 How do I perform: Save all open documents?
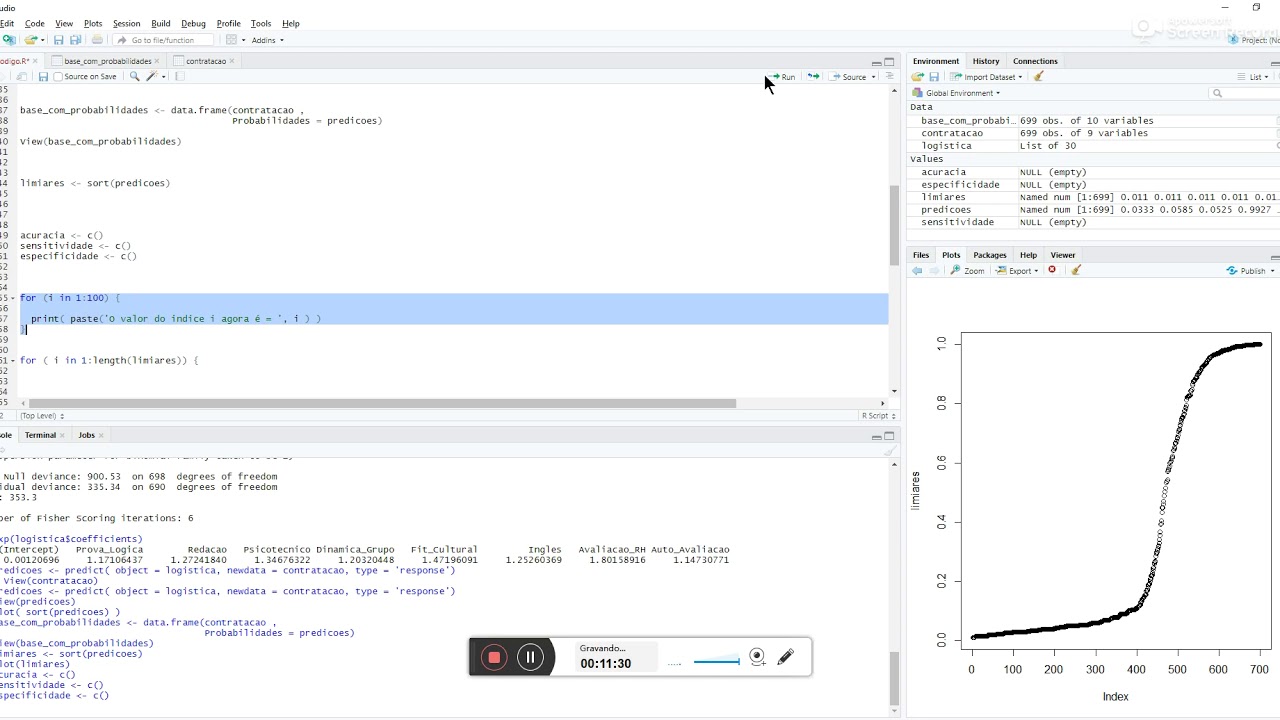75,40
